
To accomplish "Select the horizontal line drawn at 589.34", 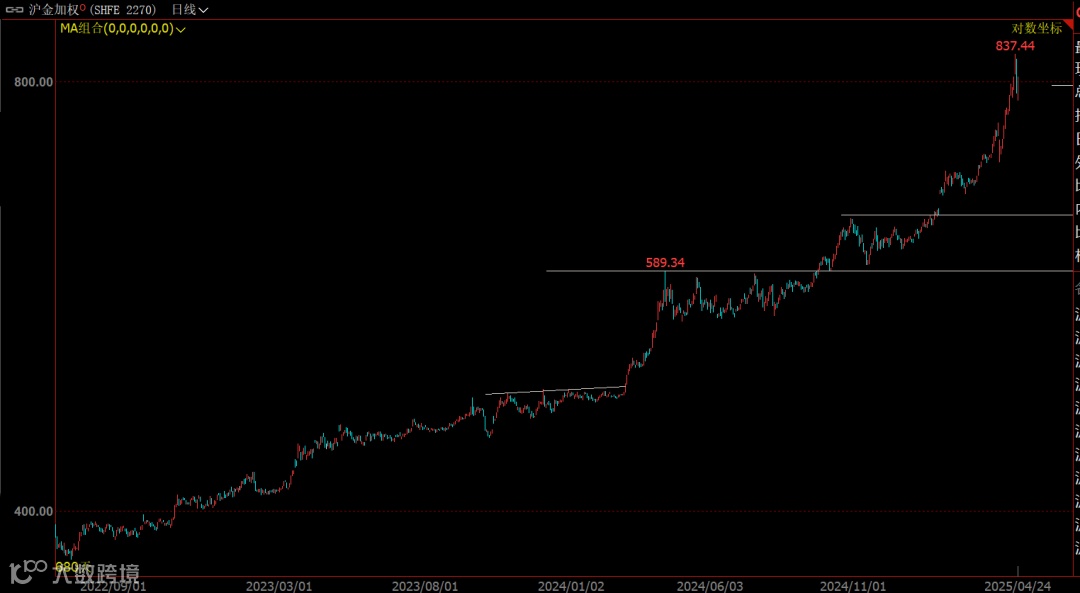I will pyautogui.click(x=809, y=271).
